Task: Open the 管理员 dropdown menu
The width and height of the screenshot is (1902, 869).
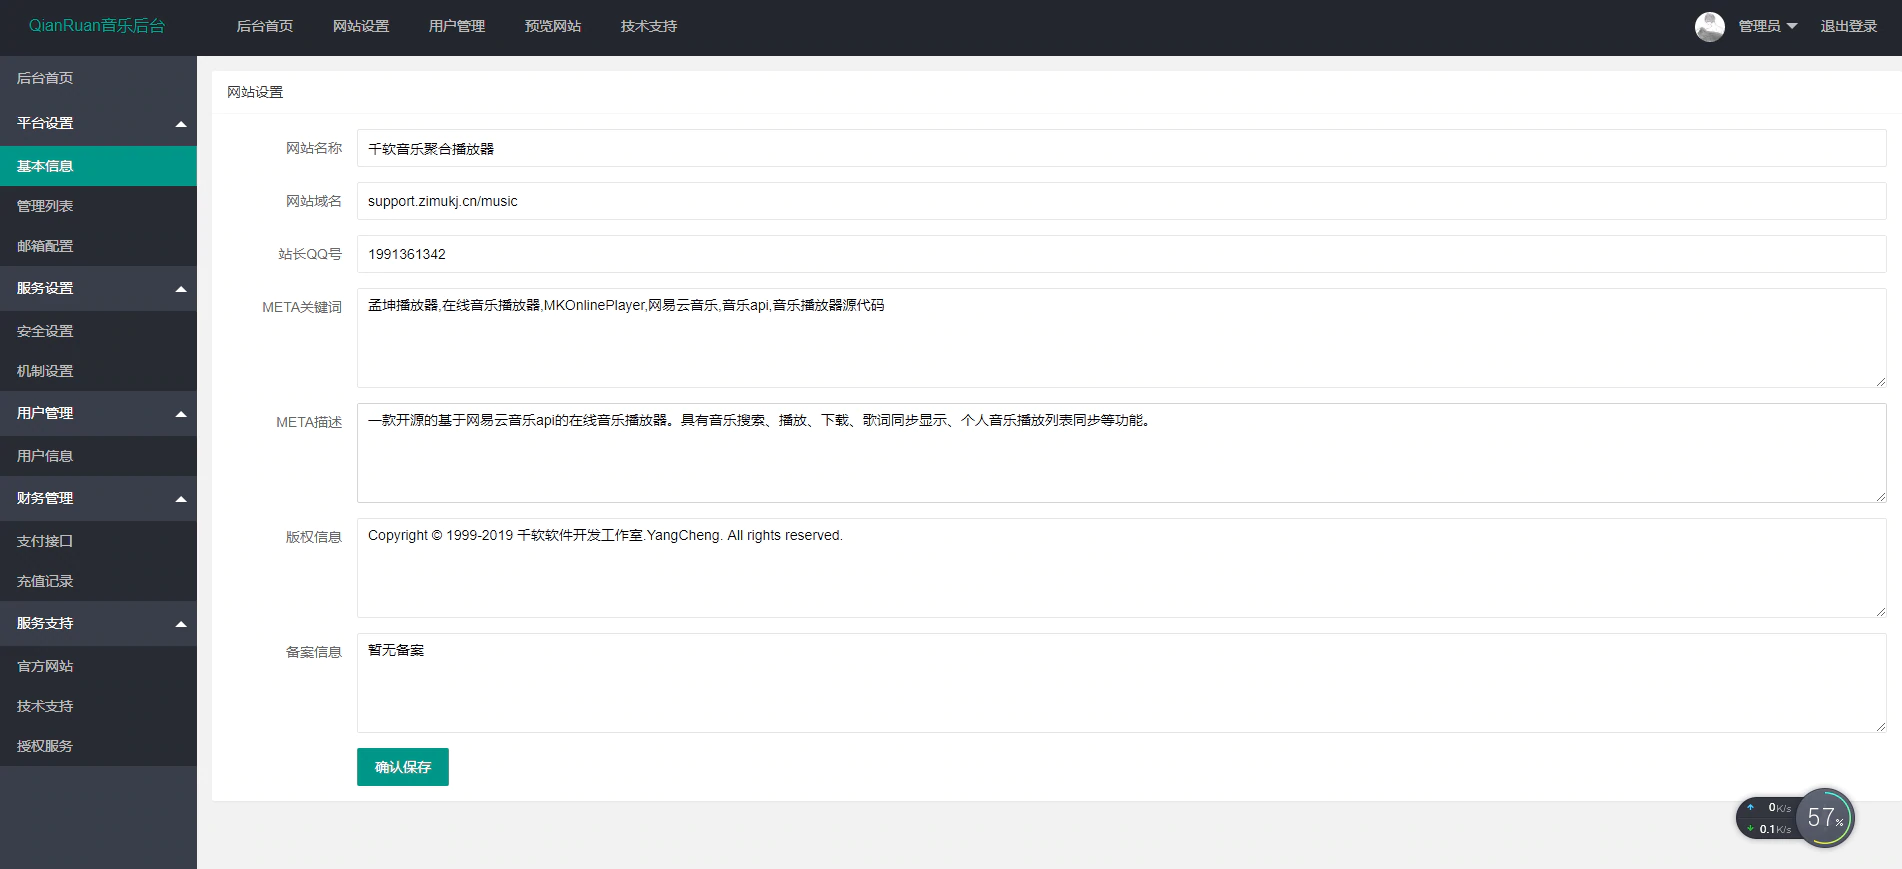Action: click(1767, 27)
